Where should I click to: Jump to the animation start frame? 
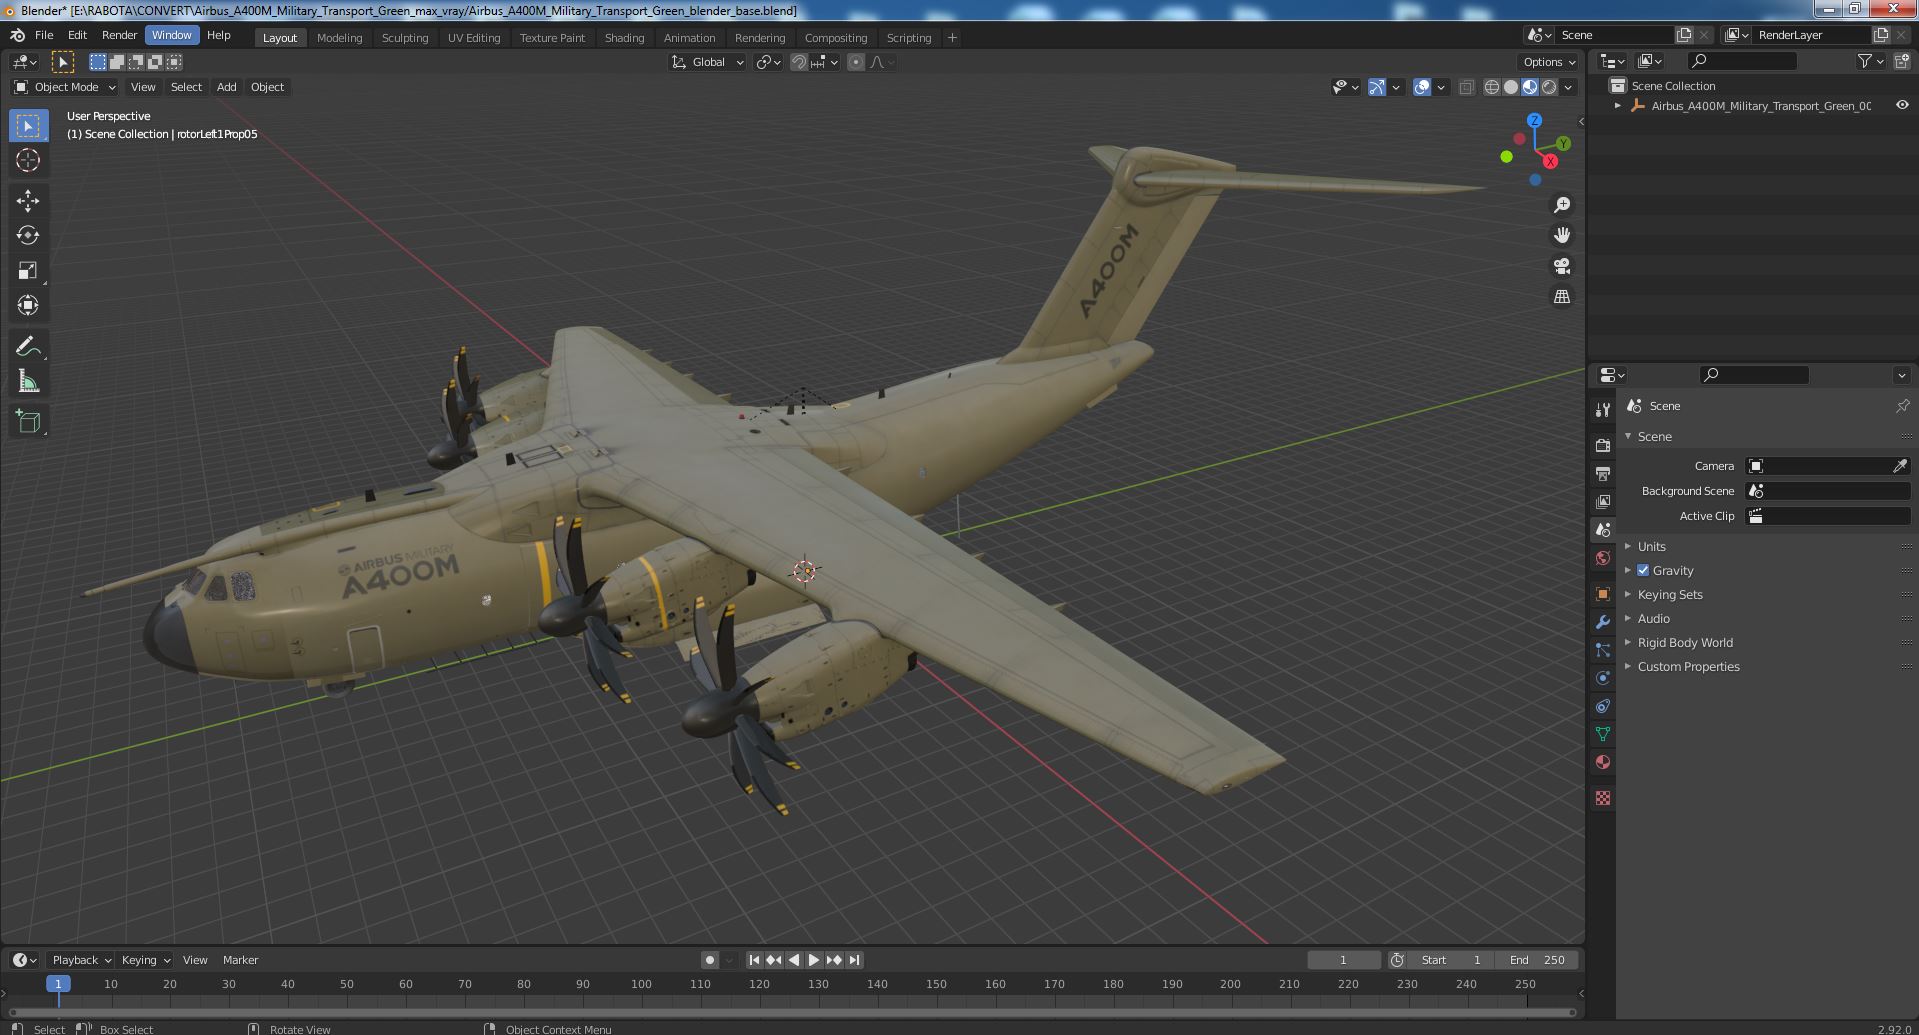(754, 960)
